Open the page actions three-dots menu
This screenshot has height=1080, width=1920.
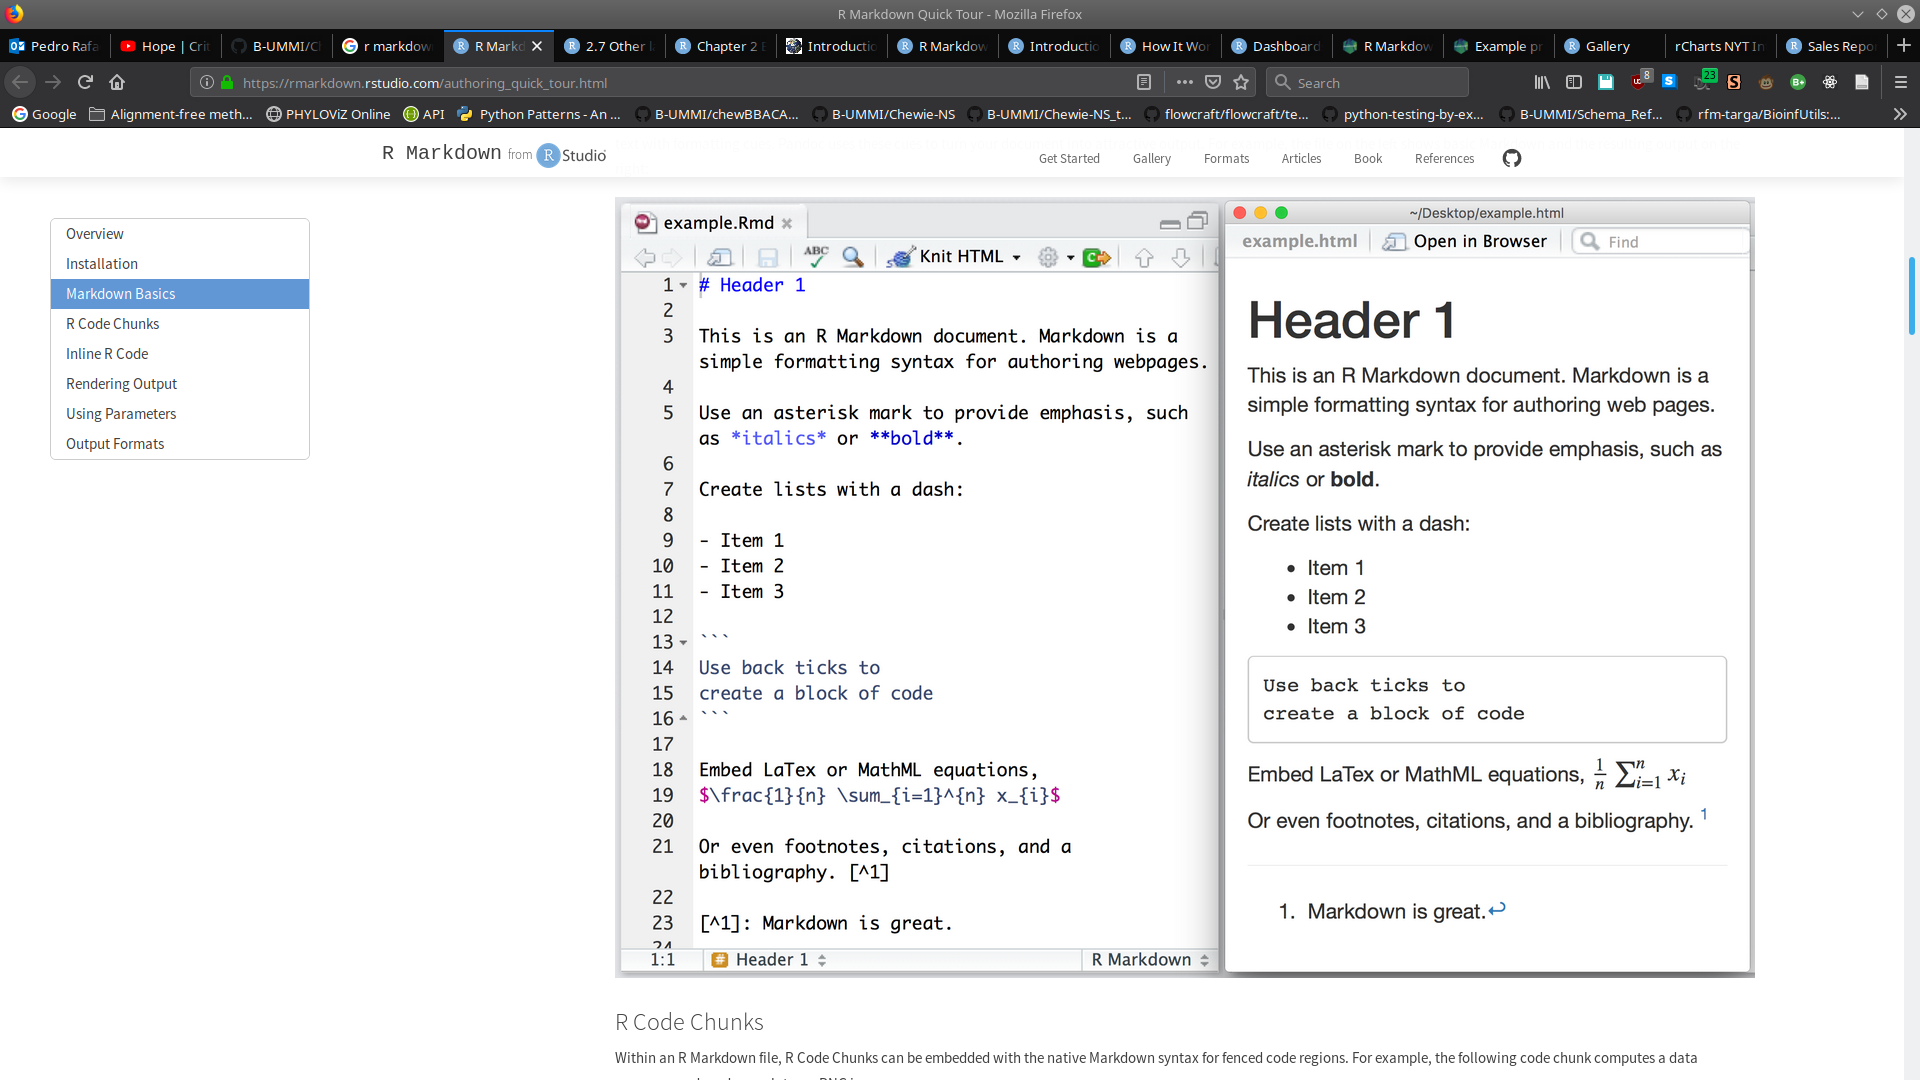coord(1184,82)
